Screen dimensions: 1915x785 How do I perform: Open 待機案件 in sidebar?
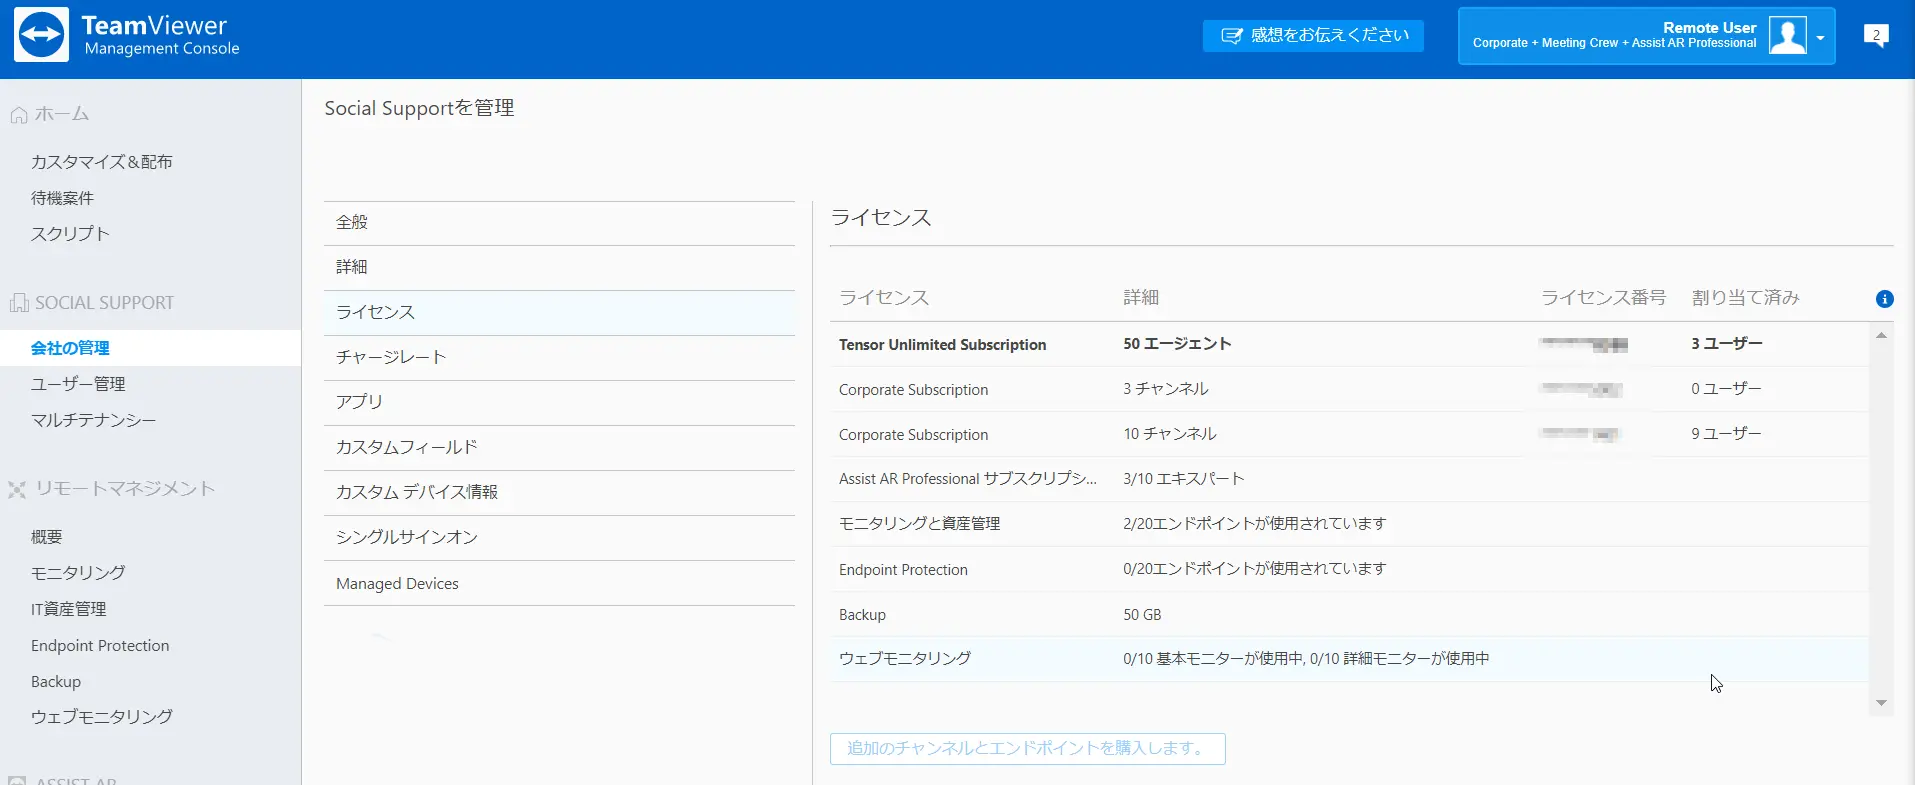pyautogui.click(x=62, y=198)
